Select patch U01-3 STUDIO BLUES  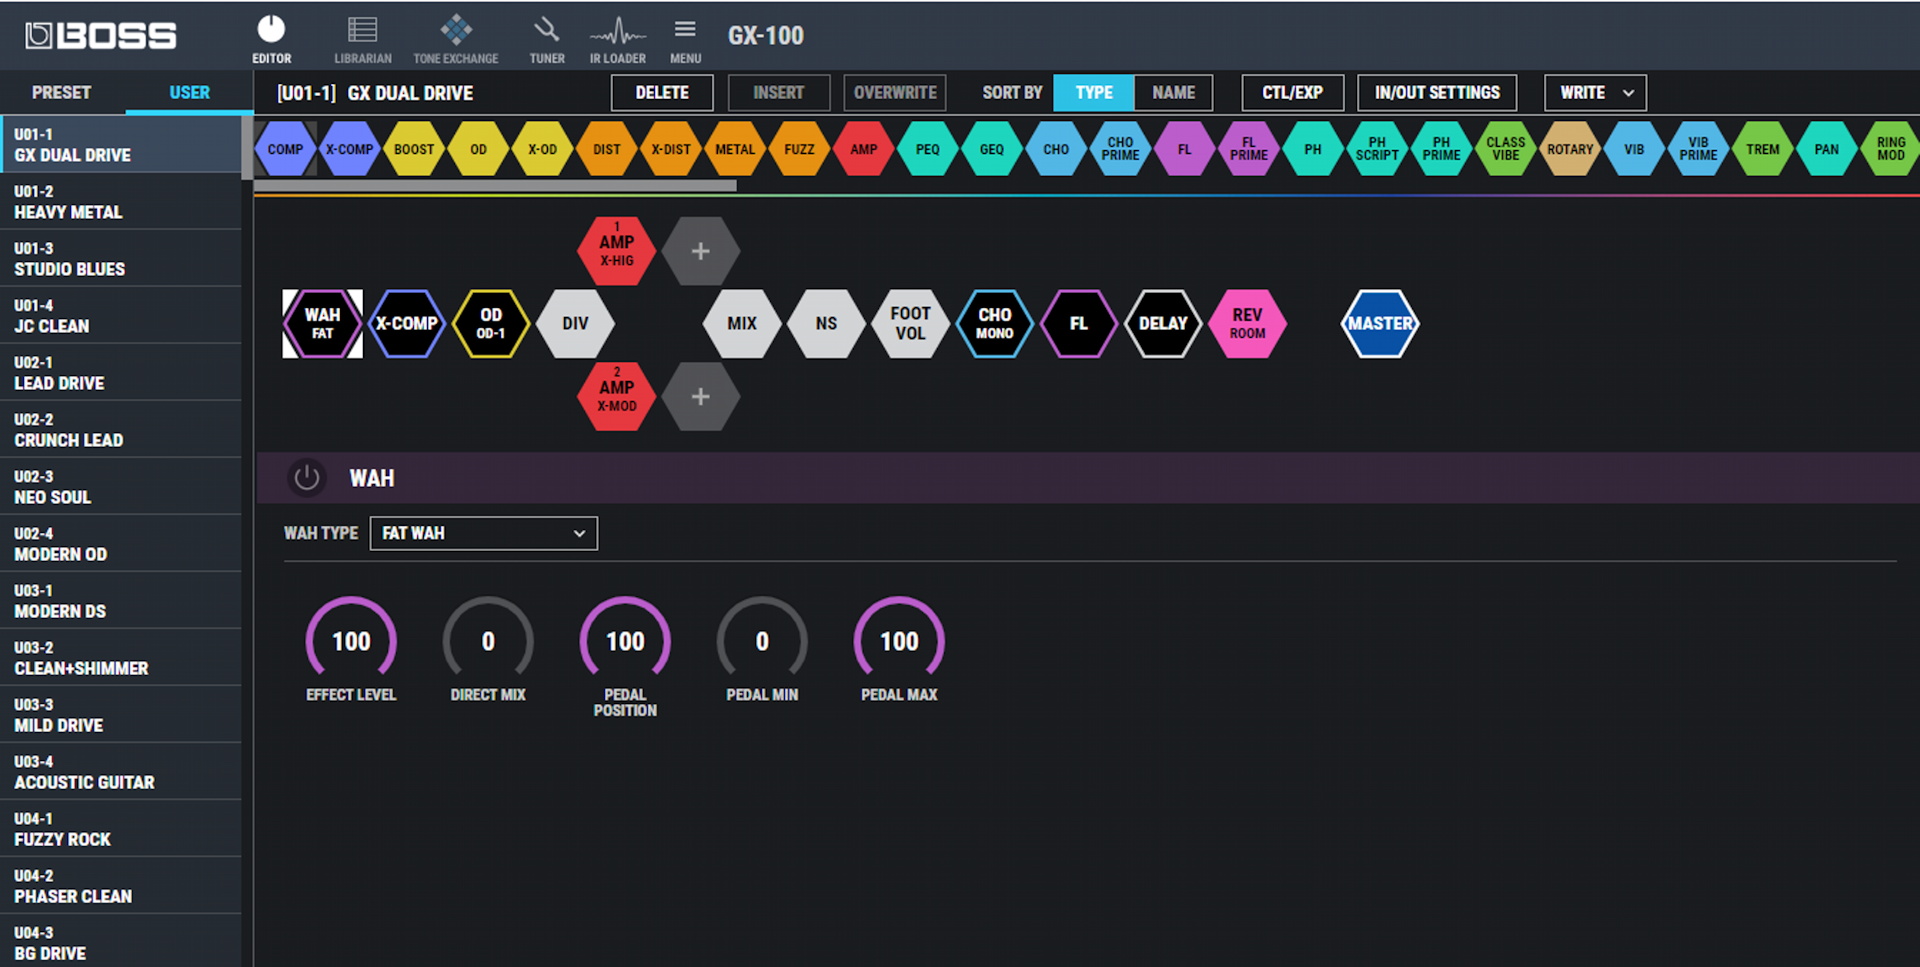coord(120,258)
